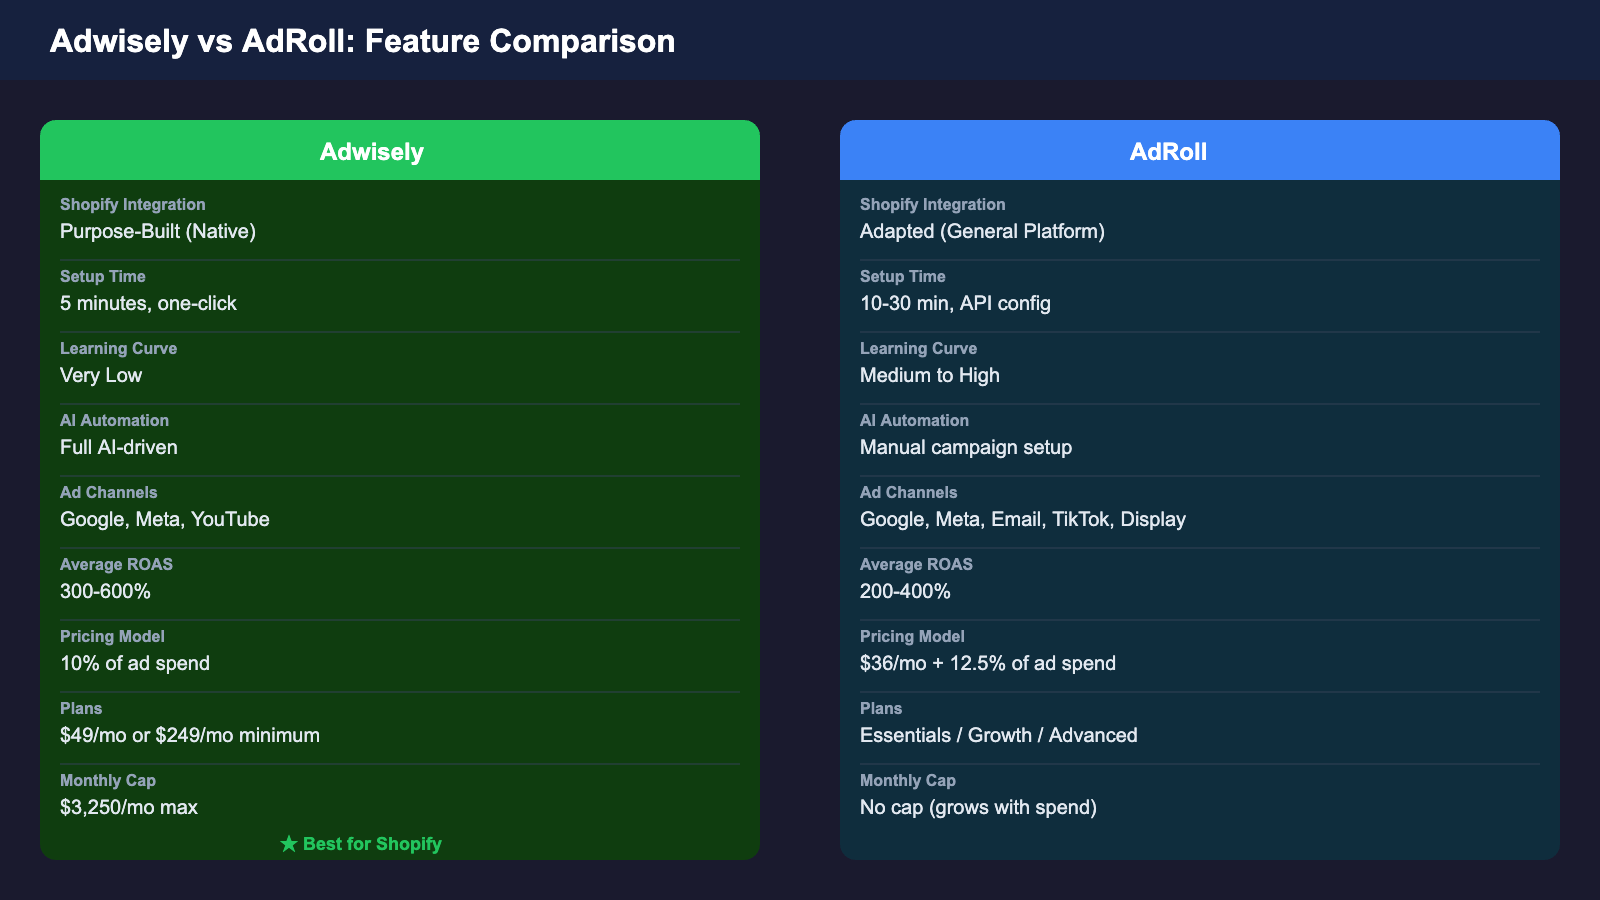Click the star icon next to Best for Shopify
Image resolution: width=1600 pixels, height=900 pixels.
pyautogui.click(x=289, y=843)
